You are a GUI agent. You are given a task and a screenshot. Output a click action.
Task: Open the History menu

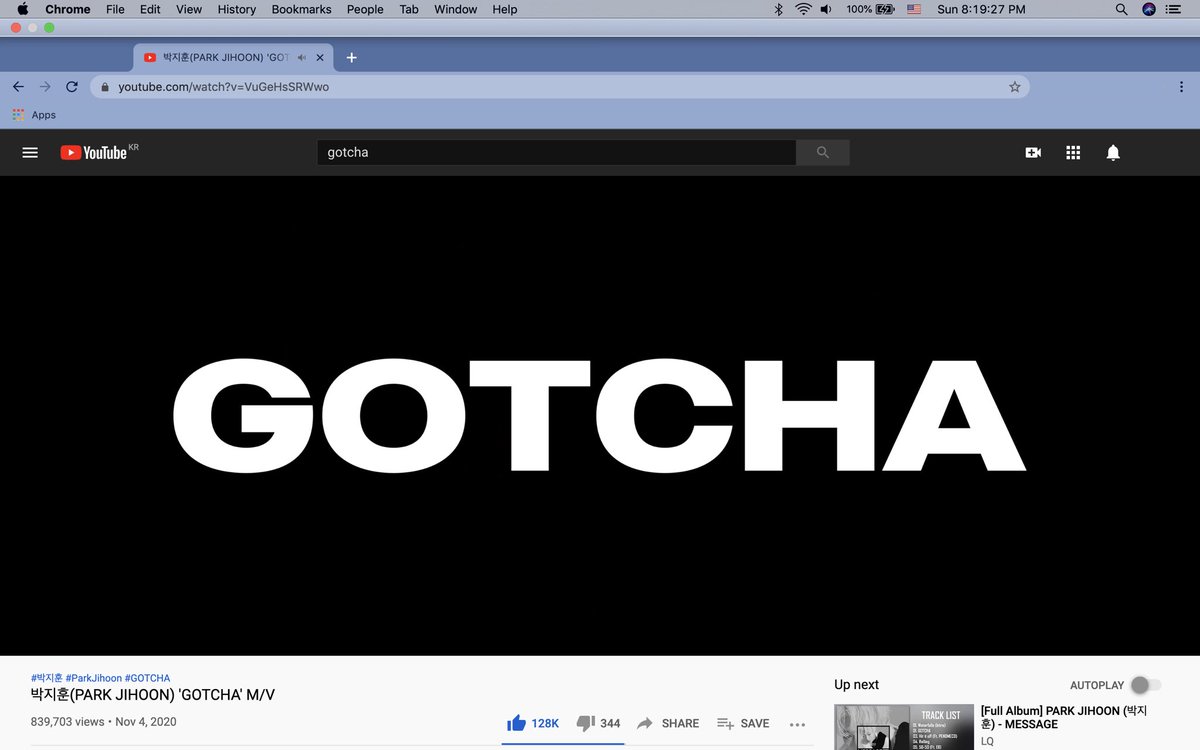pyautogui.click(x=236, y=9)
